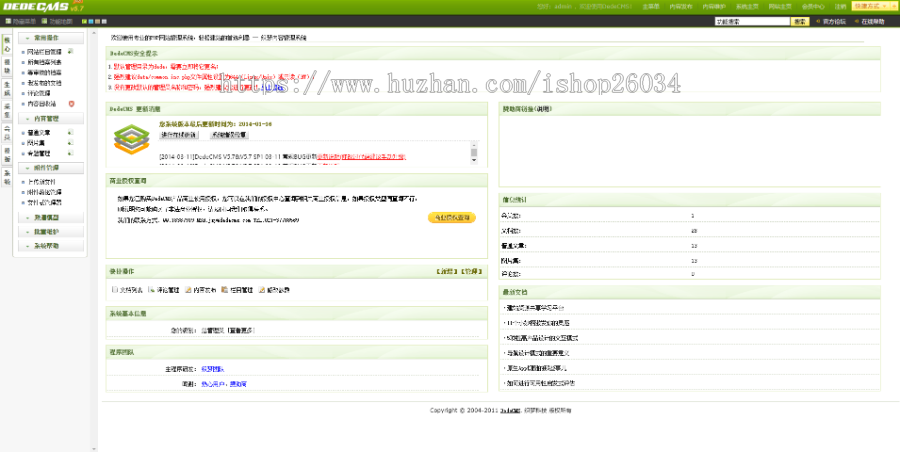Screen dimensions: 900x452
Task: Click red shield icon beside 内容回收站
Action: click(x=71, y=104)
